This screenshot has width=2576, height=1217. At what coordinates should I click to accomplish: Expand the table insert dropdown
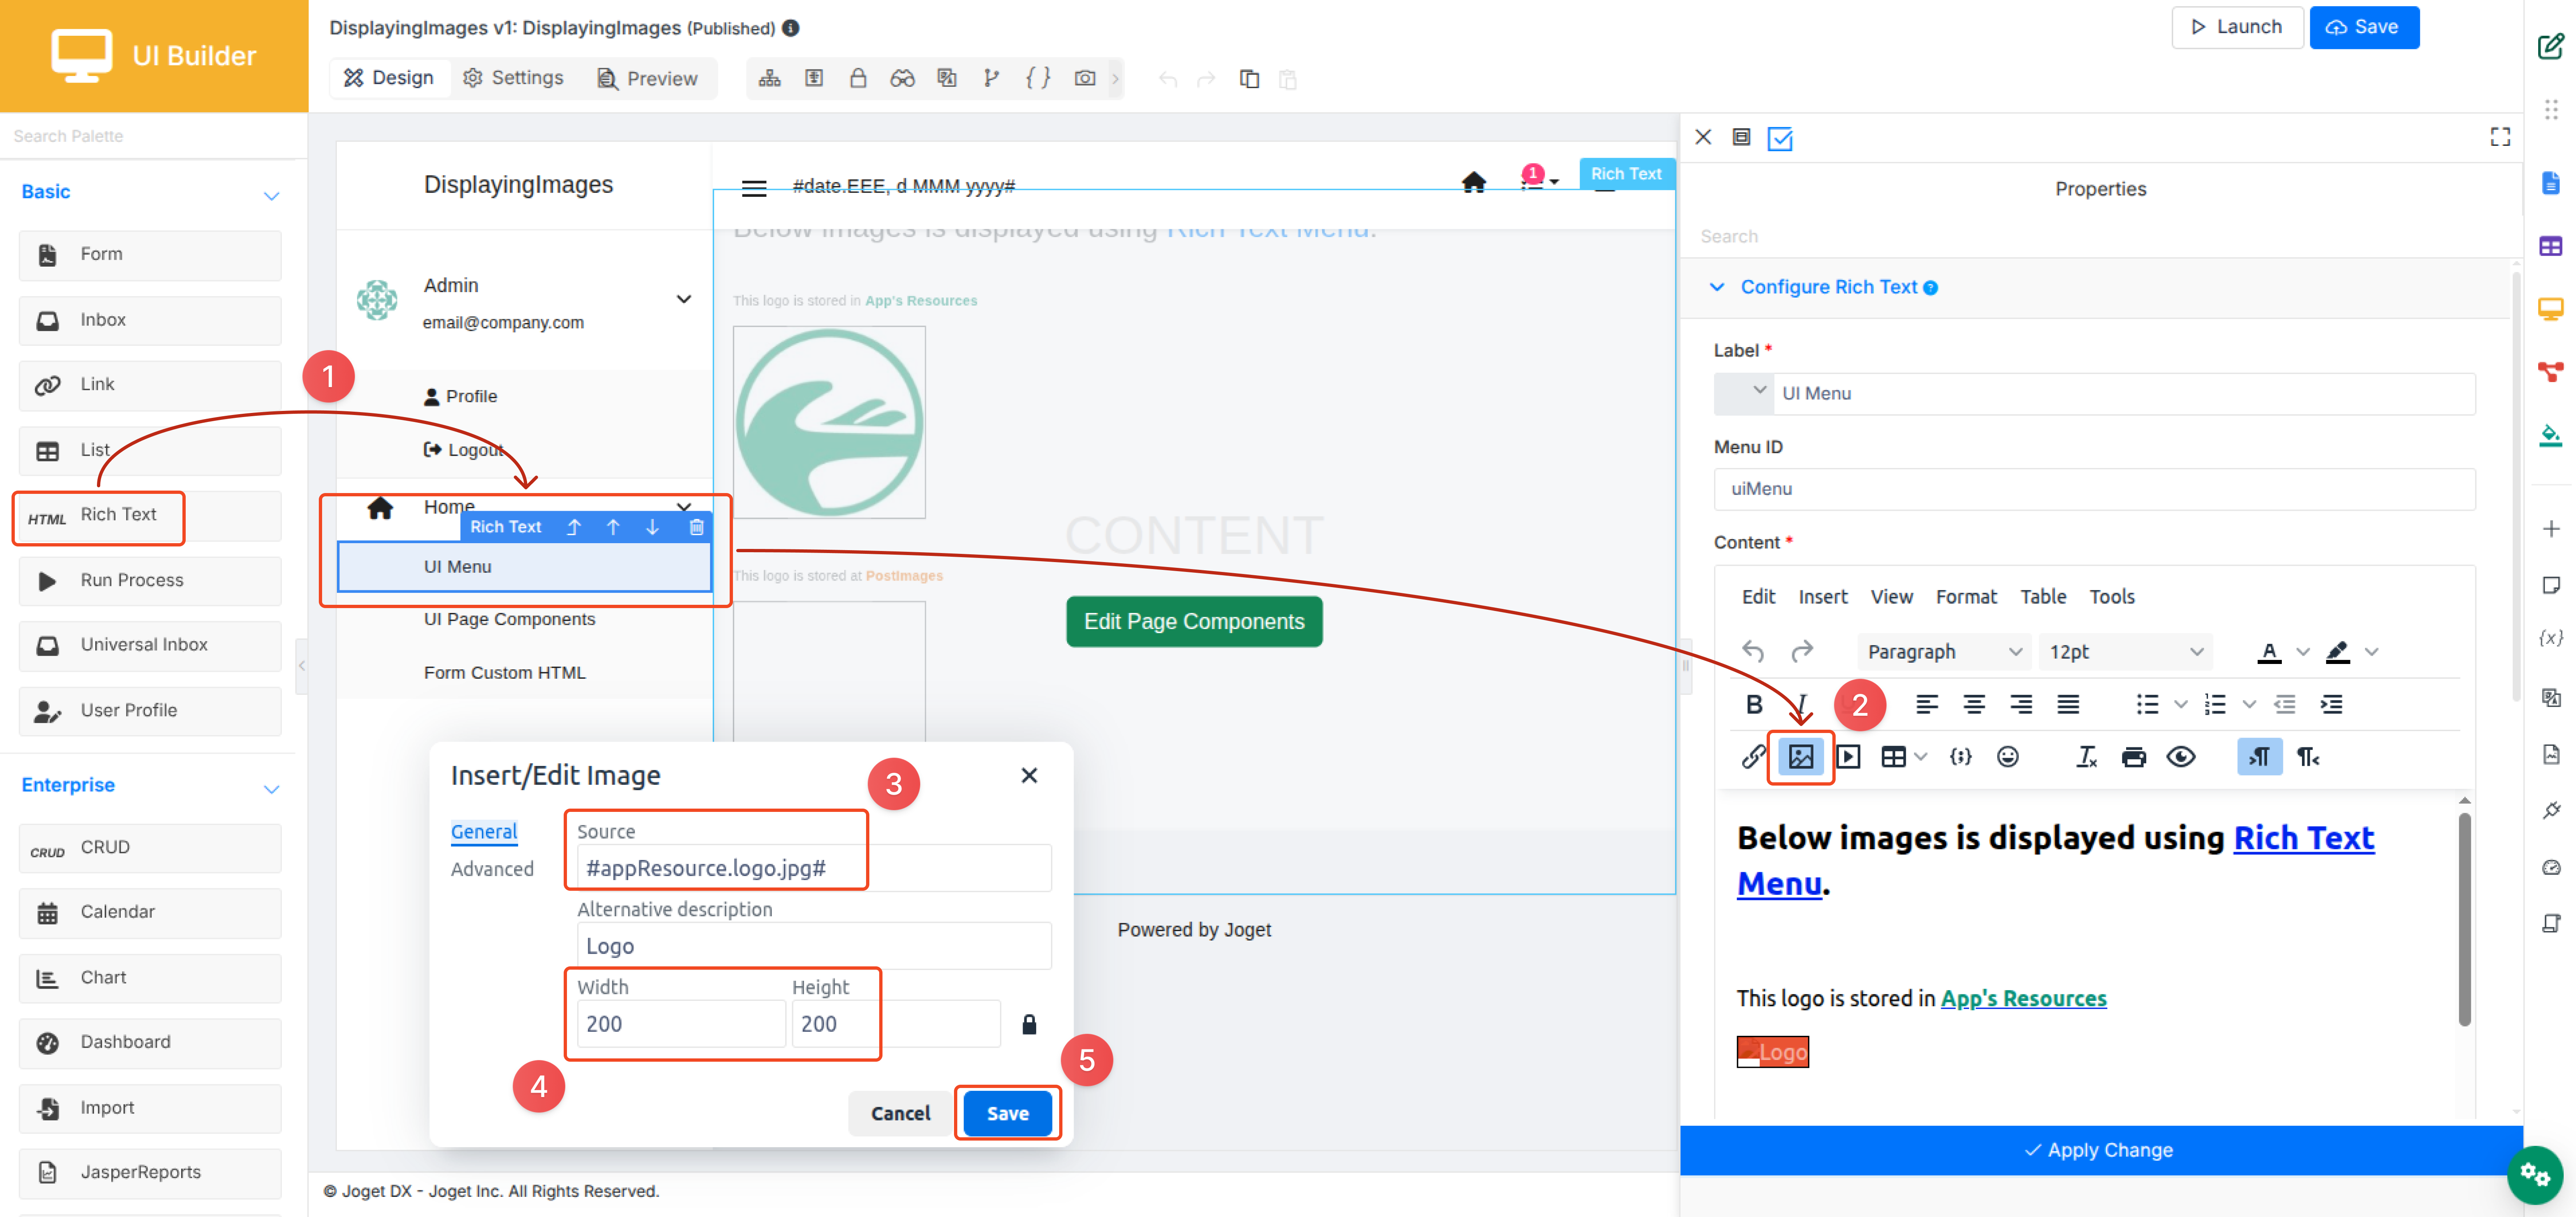pos(1920,757)
